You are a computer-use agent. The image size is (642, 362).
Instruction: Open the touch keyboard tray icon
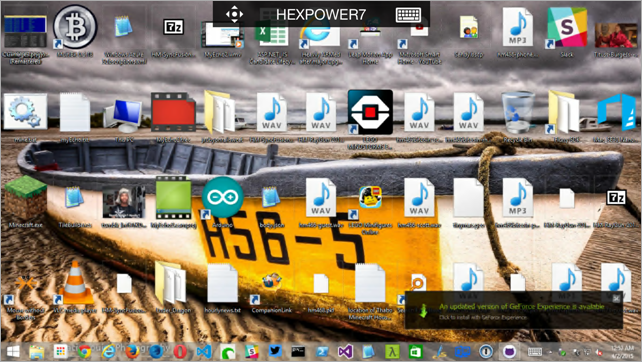click(535, 352)
